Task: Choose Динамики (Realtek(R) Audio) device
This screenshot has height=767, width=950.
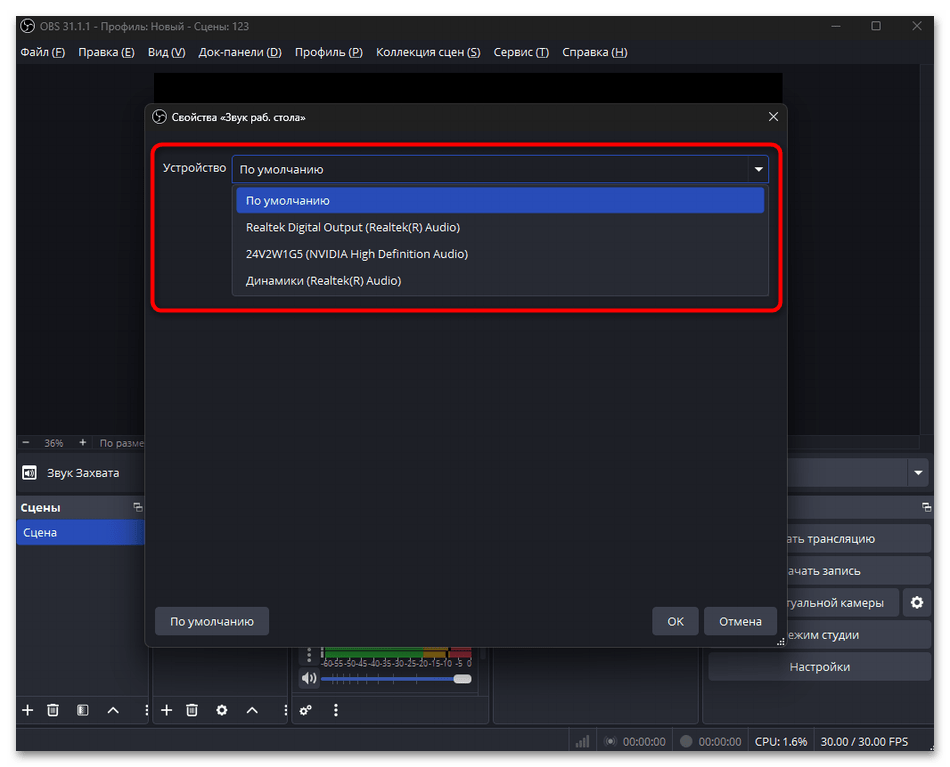Action: [500, 281]
